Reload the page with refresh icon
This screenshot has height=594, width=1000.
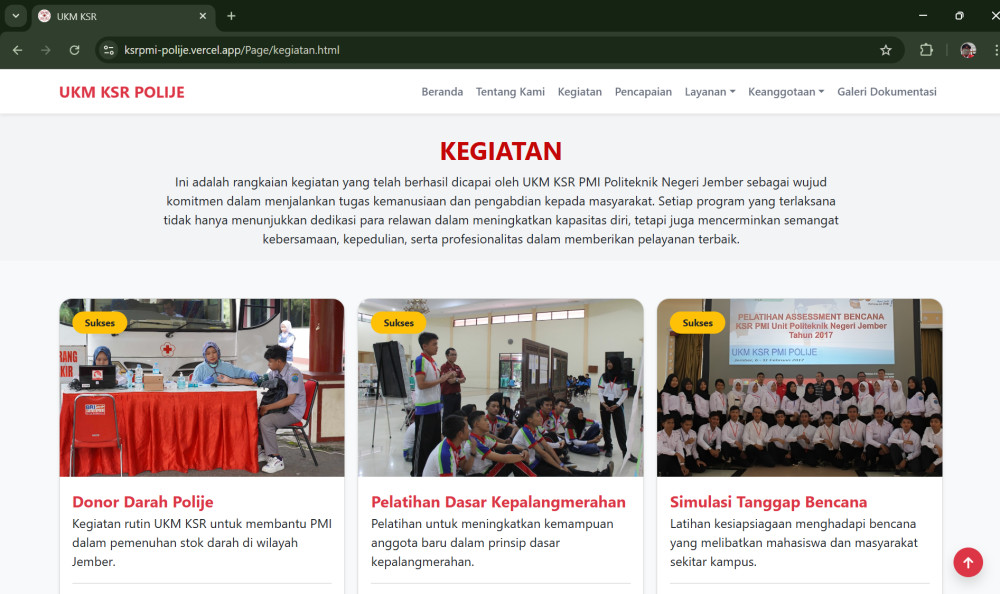click(74, 50)
